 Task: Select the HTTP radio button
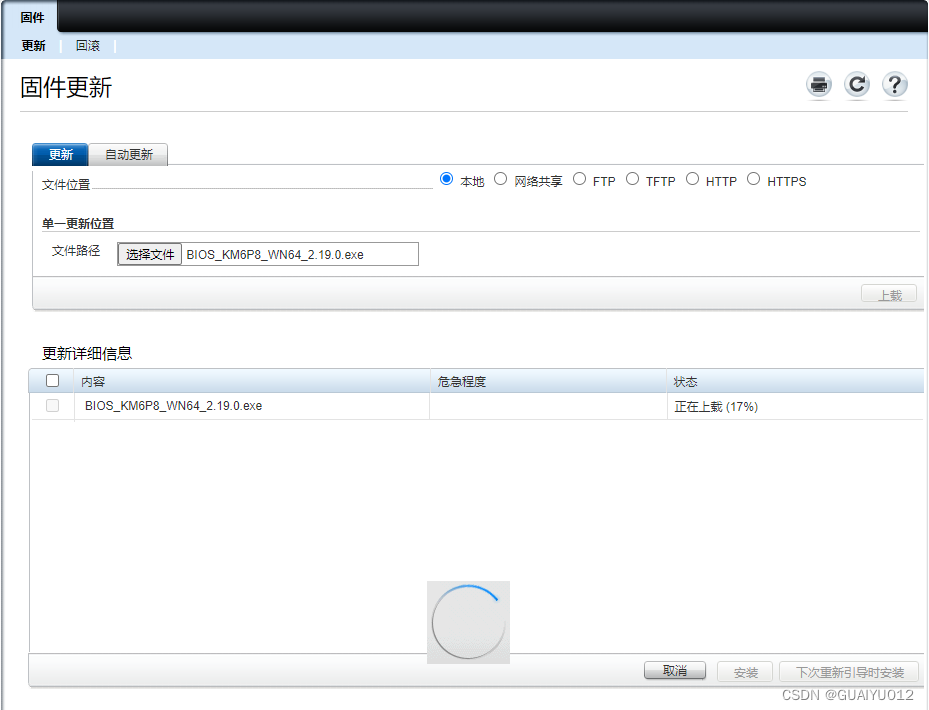[692, 179]
